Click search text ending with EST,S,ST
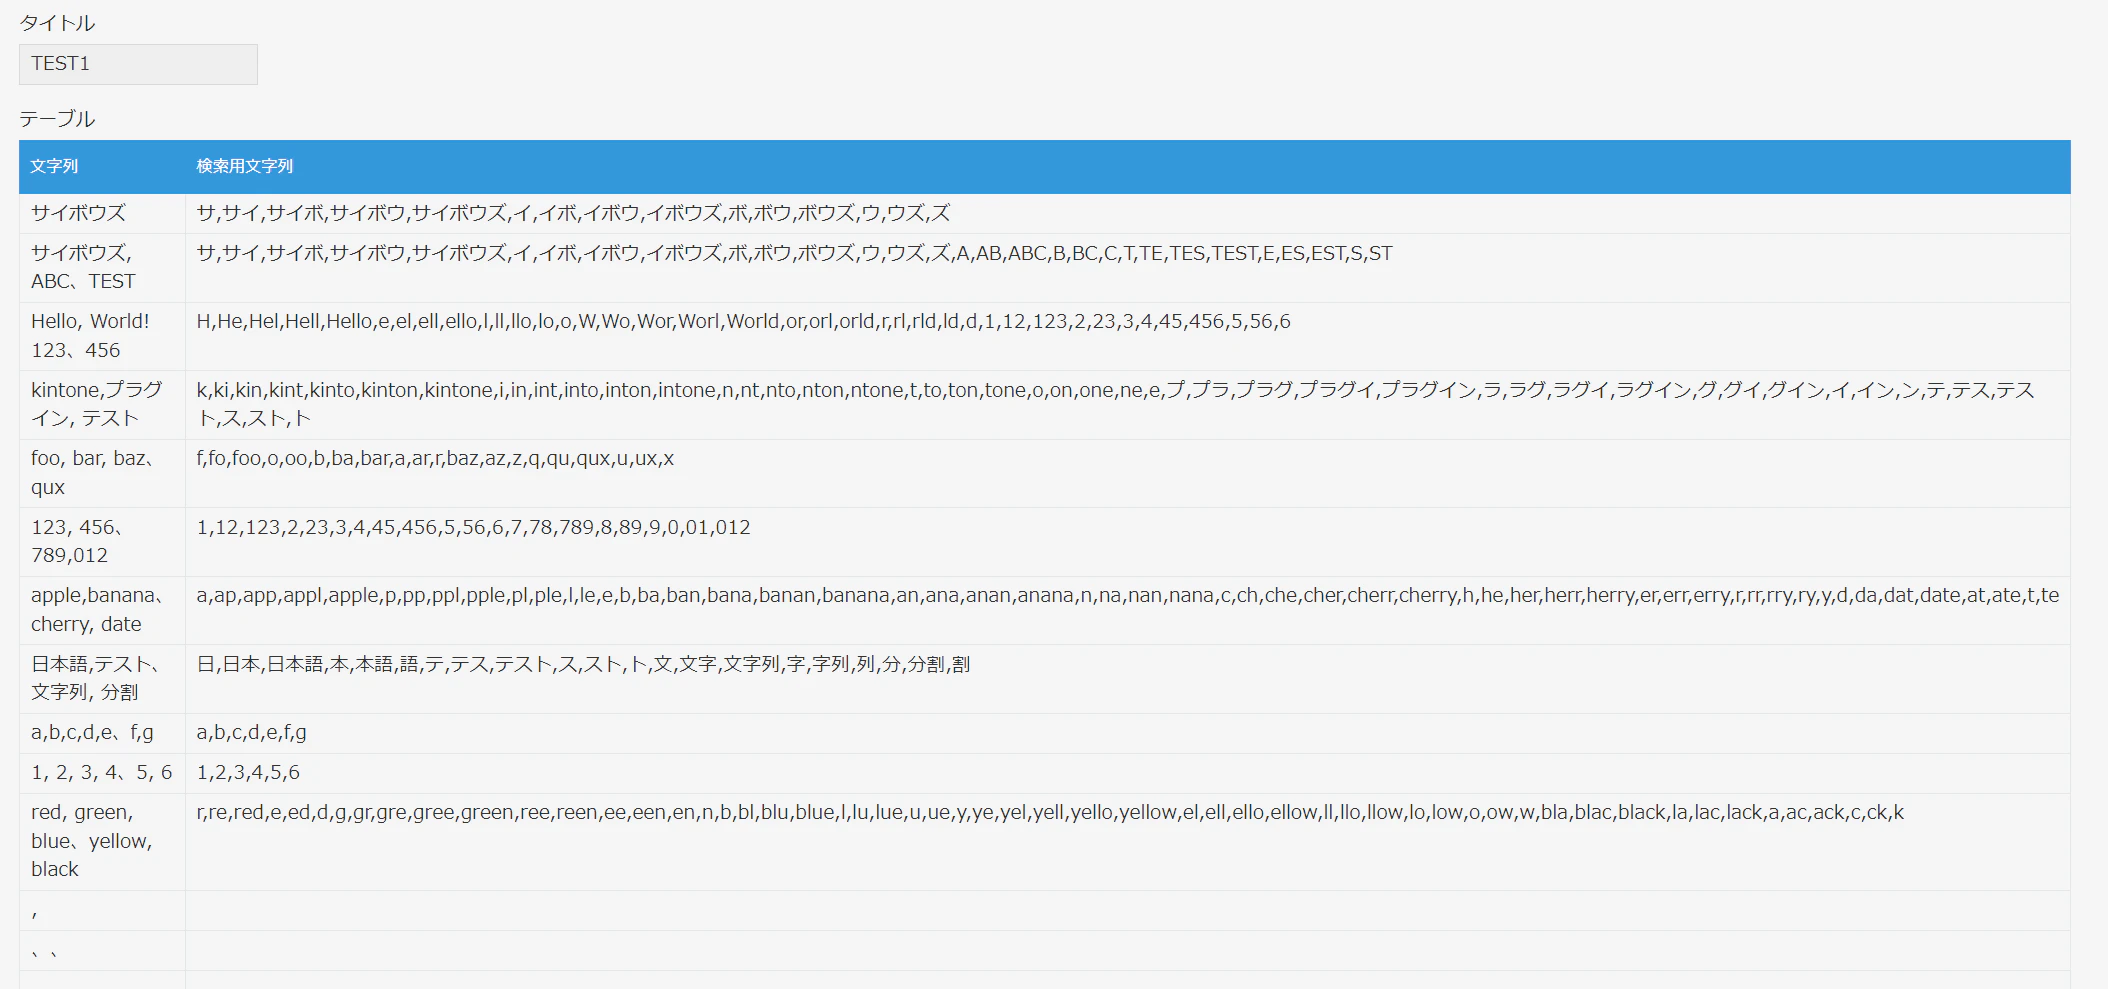 click(x=794, y=253)
